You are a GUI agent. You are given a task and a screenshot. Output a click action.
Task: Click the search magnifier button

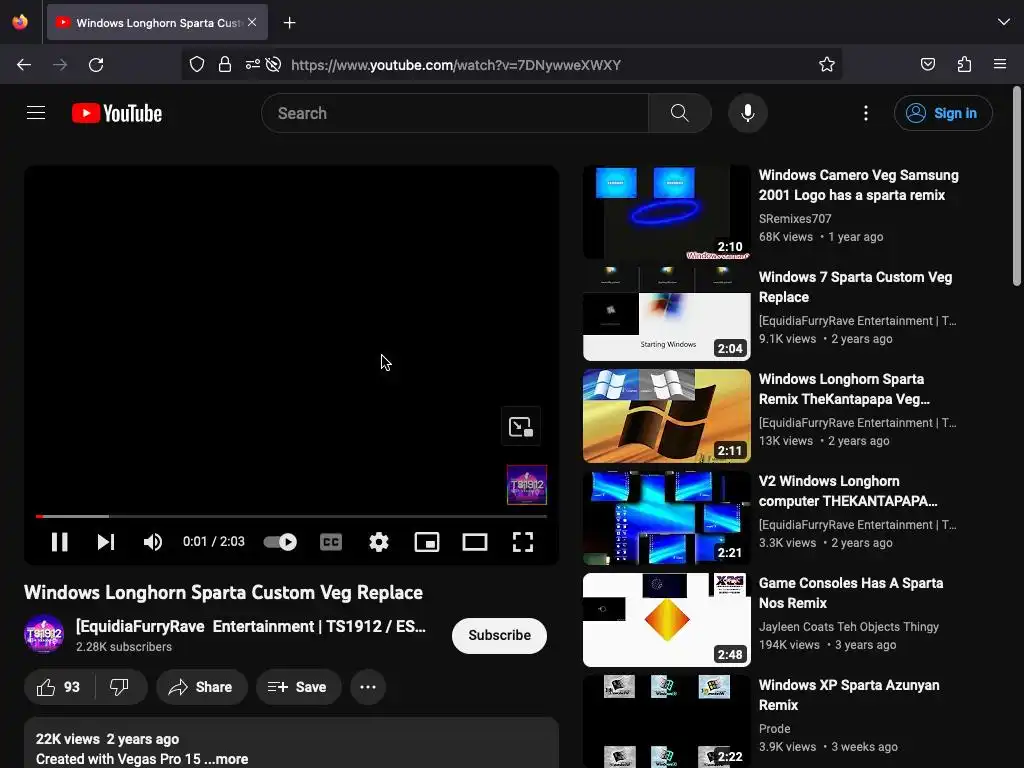point(680,113)
